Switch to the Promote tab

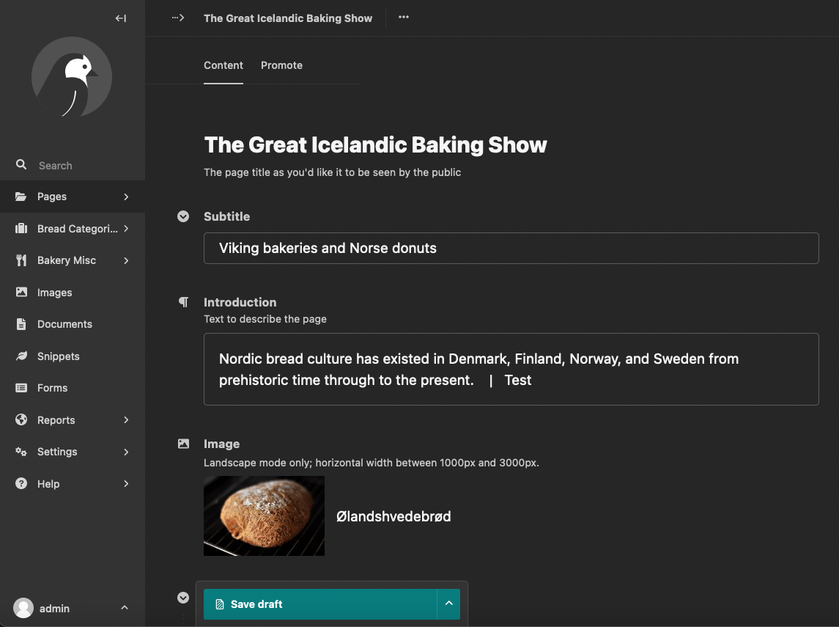[281, 65]
